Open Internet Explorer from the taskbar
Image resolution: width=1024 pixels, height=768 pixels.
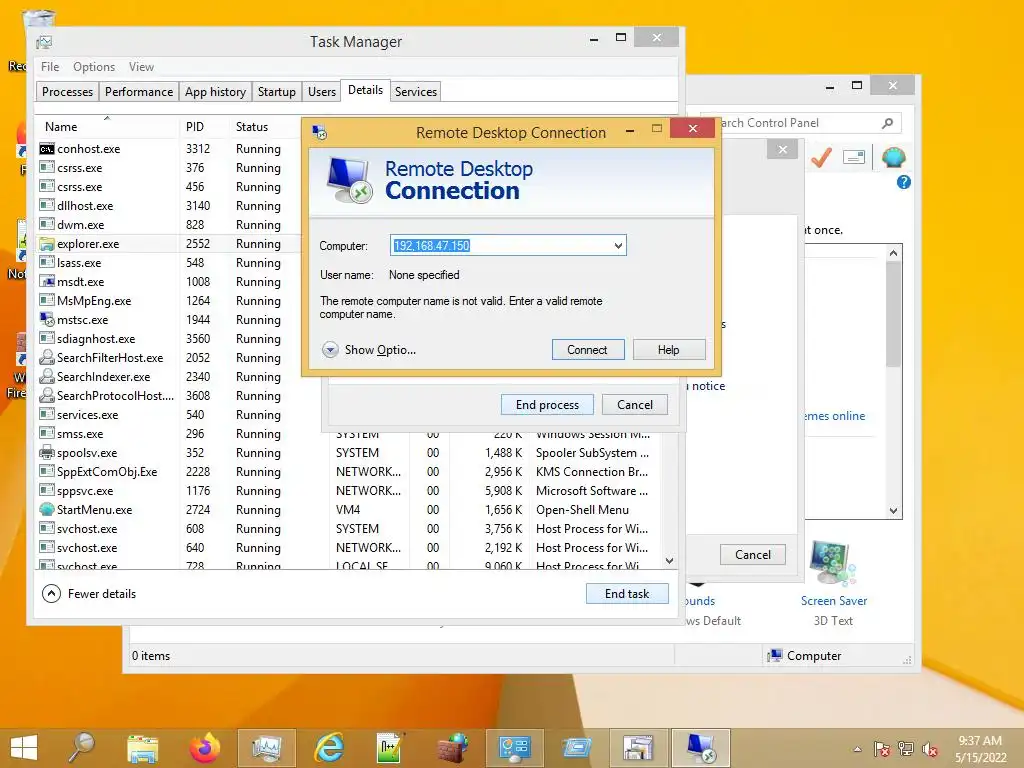point(328,748)
